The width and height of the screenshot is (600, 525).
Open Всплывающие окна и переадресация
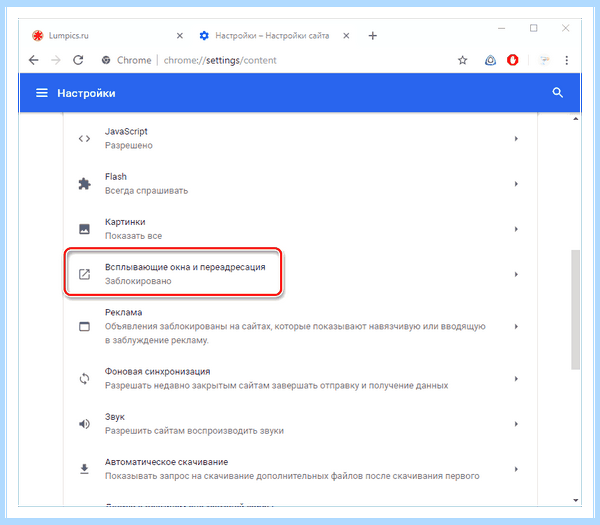(x=300, y=274)
